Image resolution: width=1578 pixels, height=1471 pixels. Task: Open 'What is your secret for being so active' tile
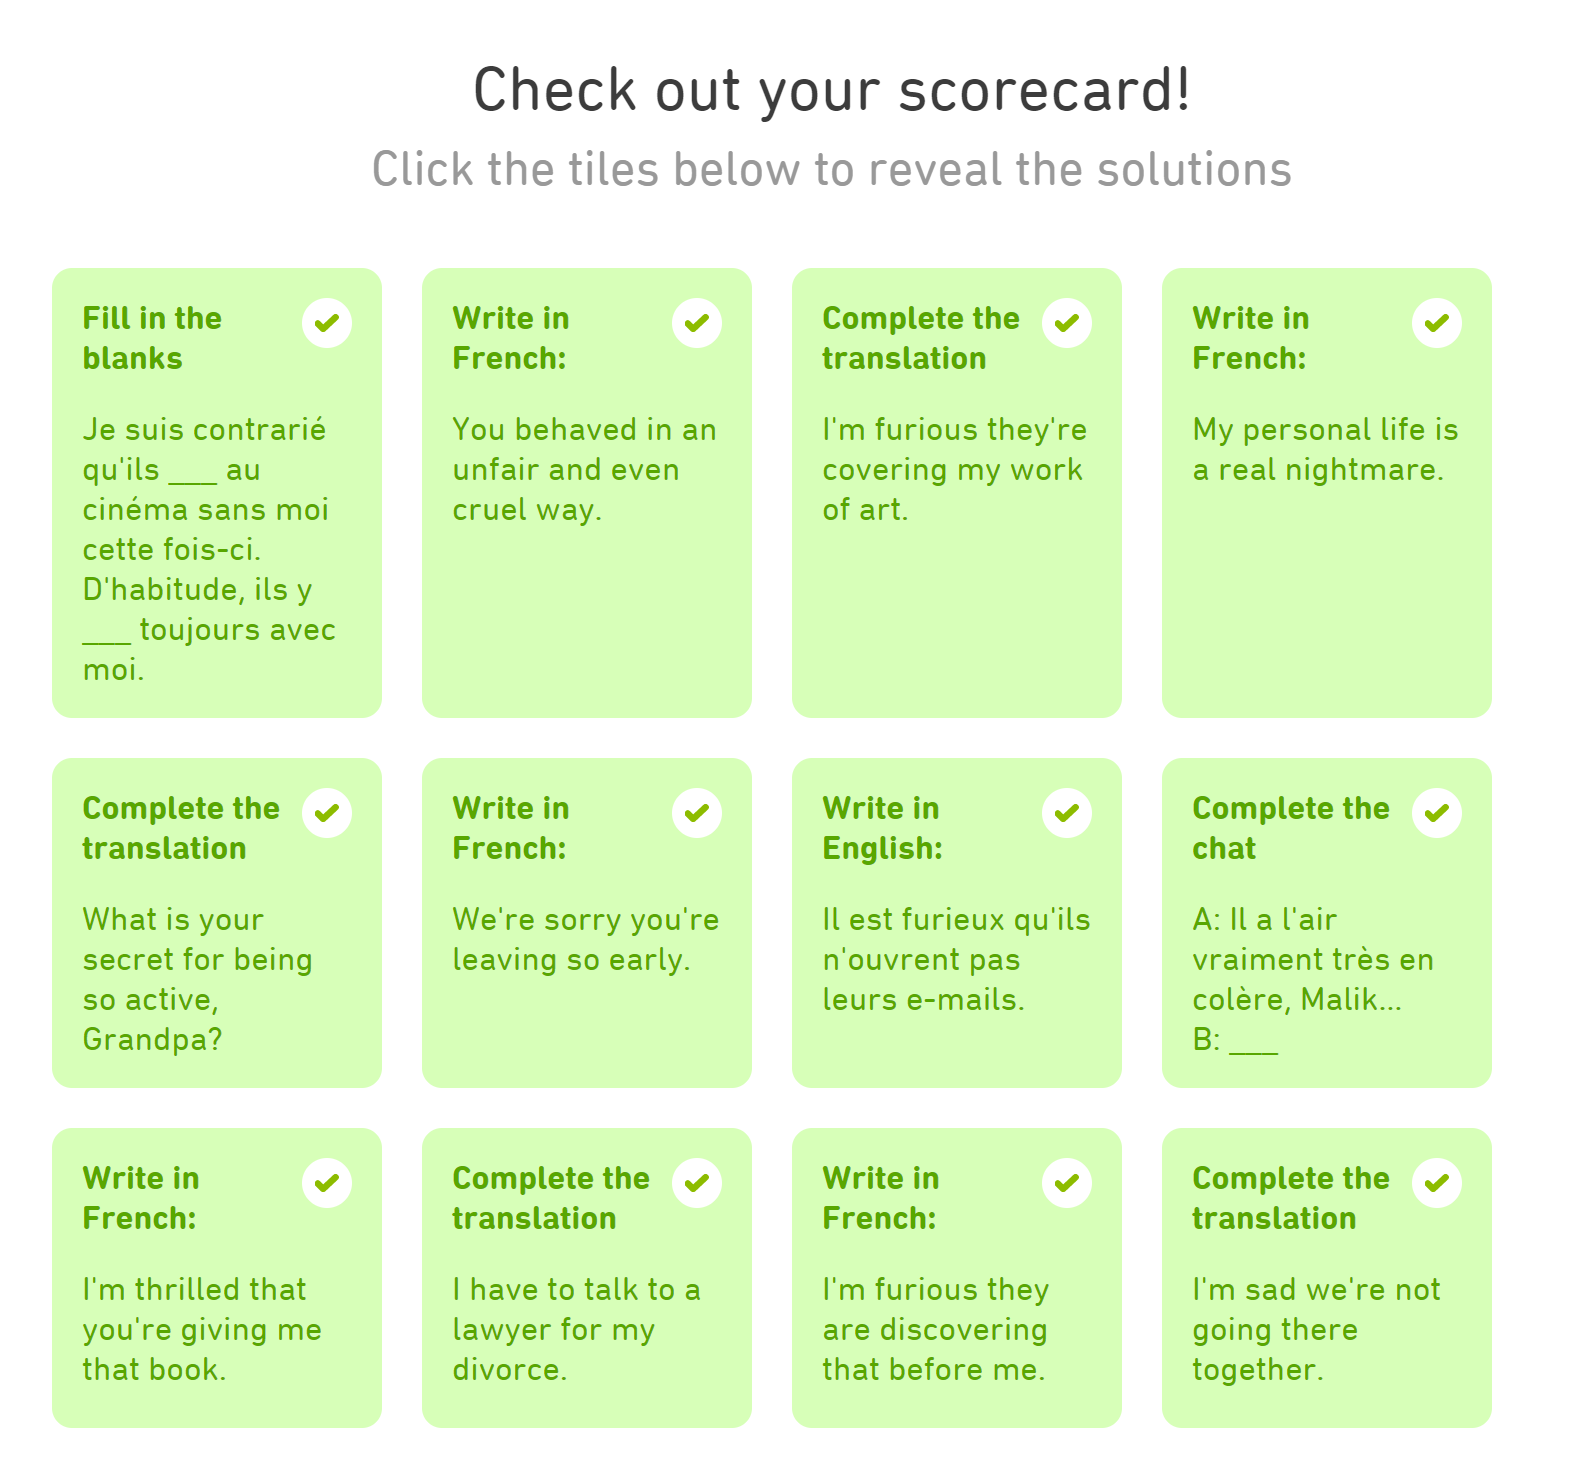pos(217,923)
